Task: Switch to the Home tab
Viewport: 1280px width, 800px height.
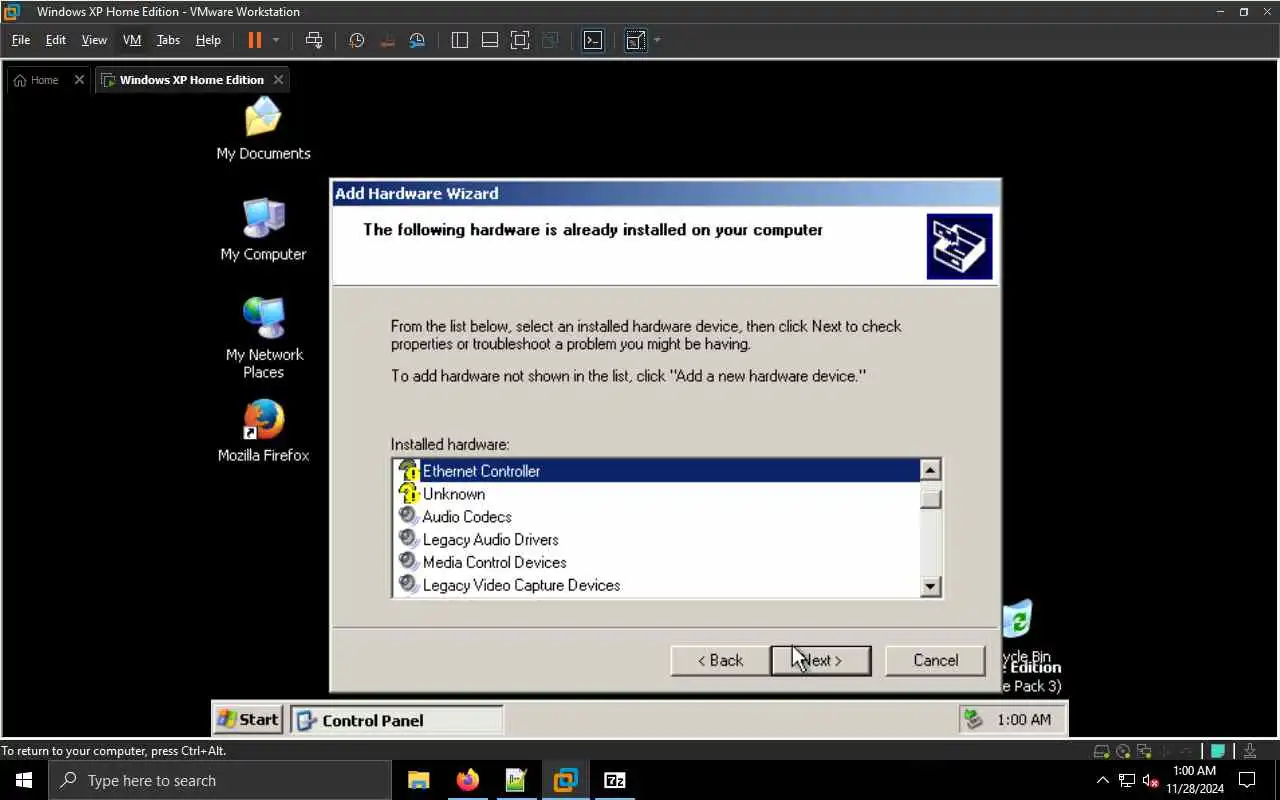Action: tap(37, 80)
